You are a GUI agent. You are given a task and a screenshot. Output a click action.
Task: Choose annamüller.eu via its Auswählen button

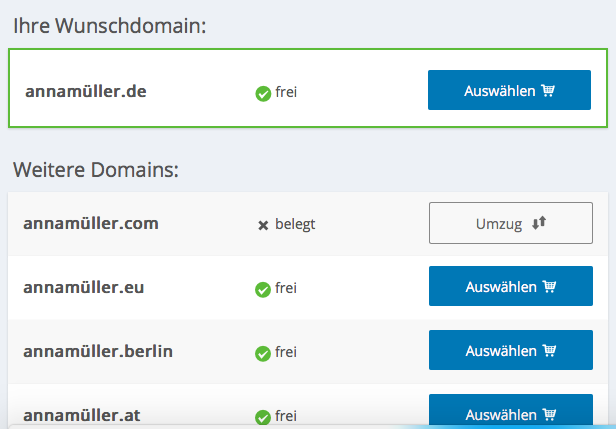(511, 286)
